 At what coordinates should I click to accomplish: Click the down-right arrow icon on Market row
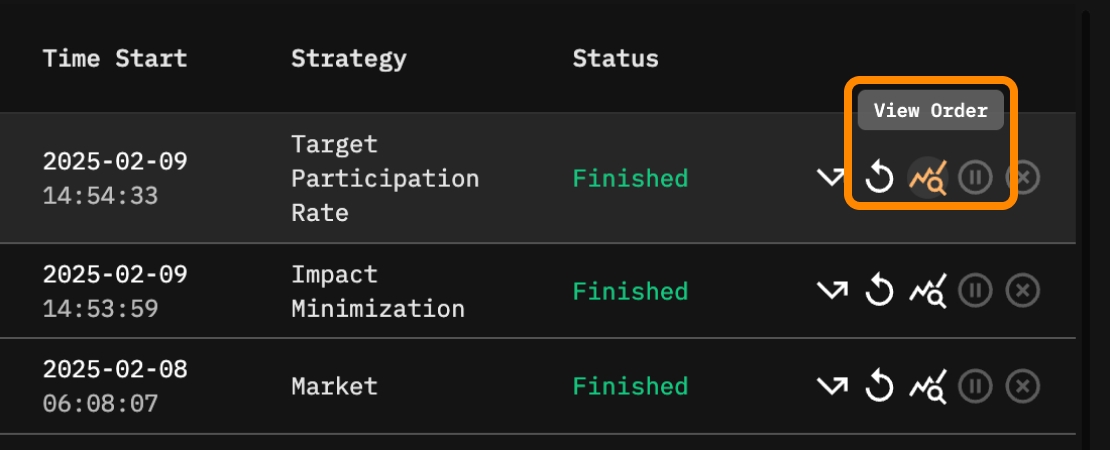pos(831,386)
